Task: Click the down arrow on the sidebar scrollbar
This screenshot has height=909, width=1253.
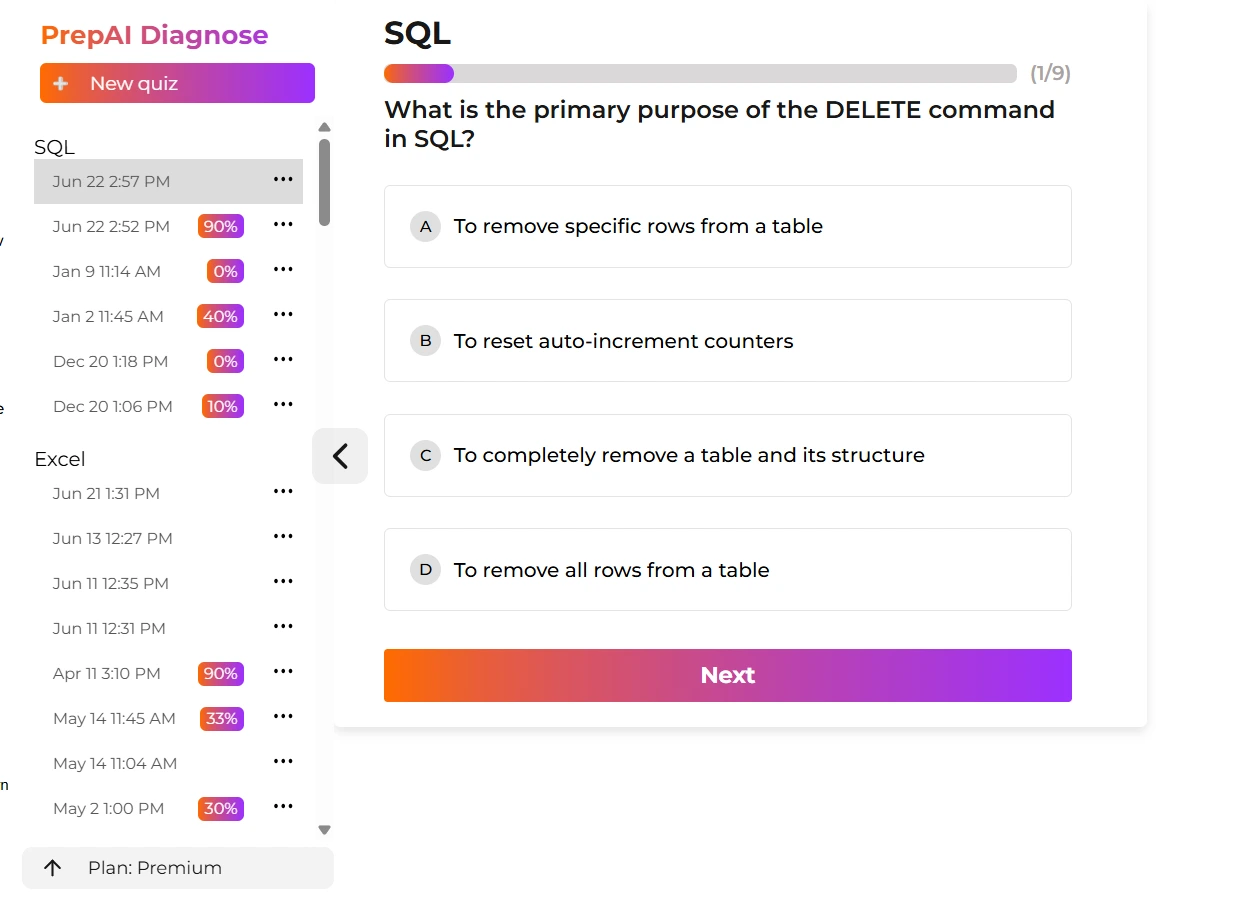Action: tap(324, 829)
